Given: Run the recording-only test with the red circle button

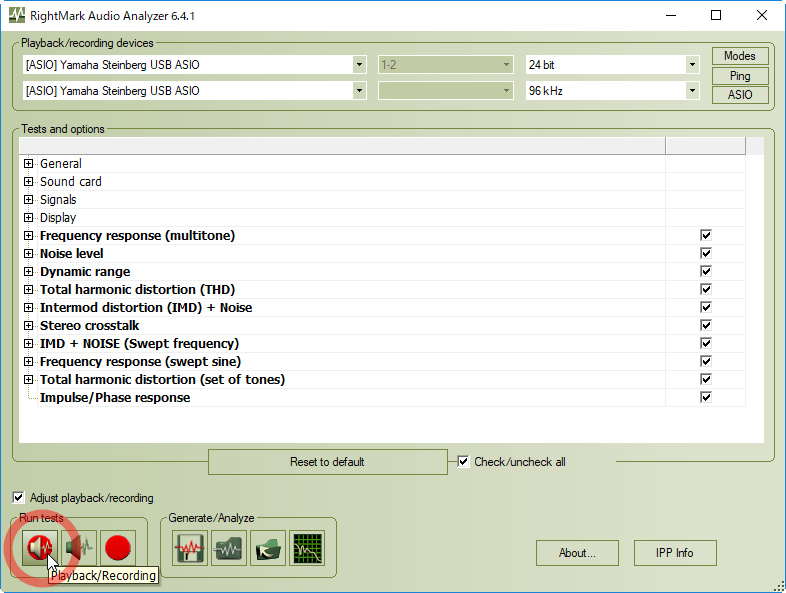Looking at the screenshot, I should click(x=118, y=548).
